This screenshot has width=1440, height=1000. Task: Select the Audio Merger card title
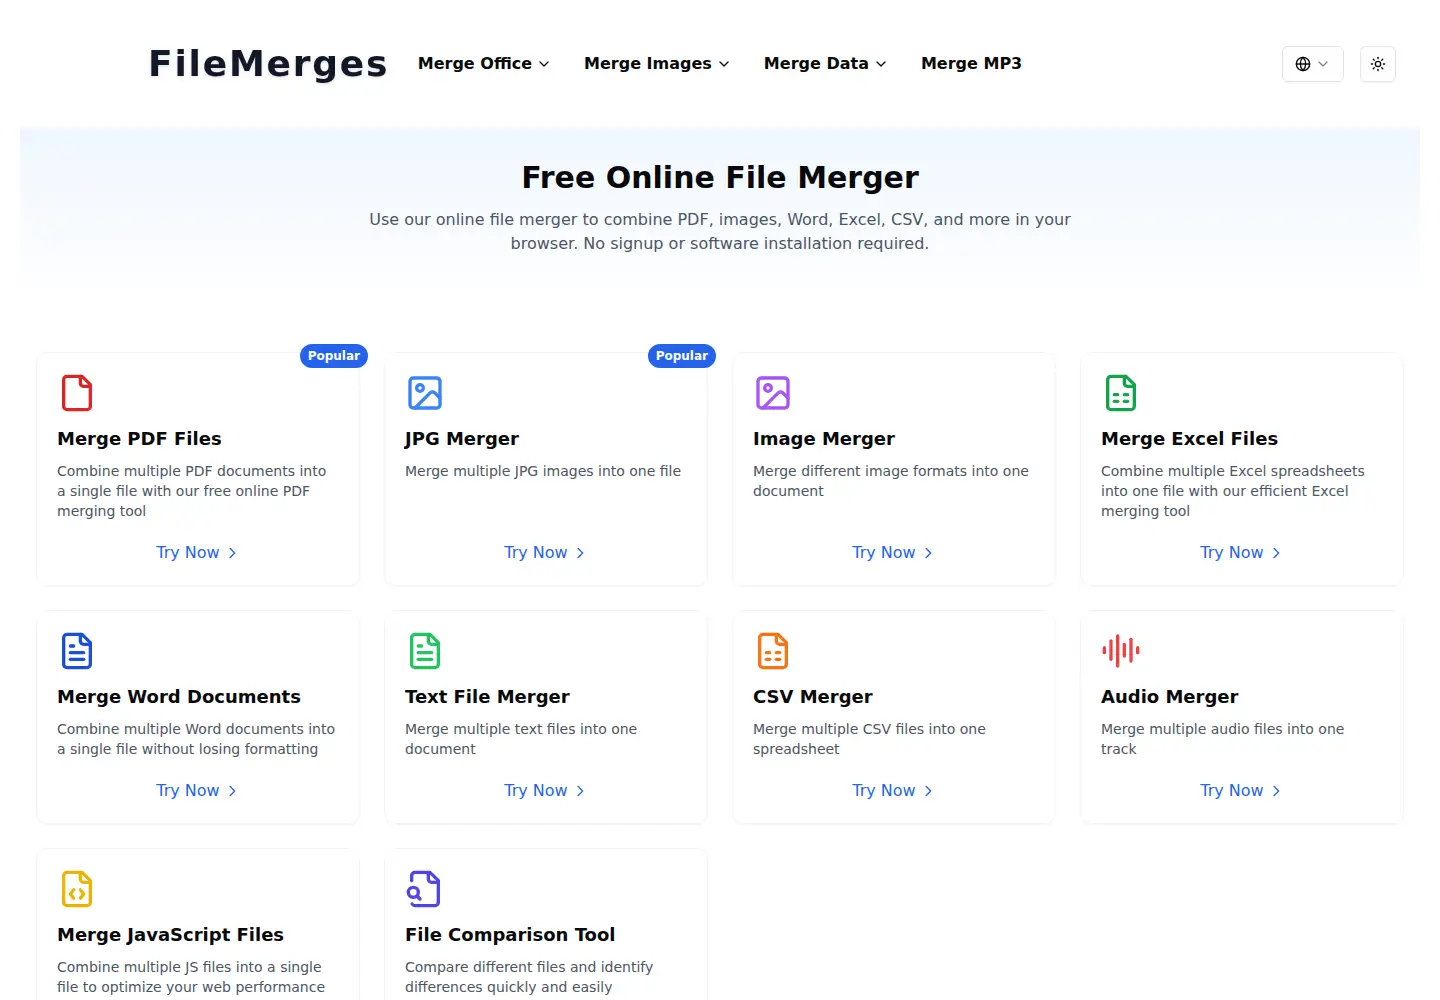[1169, 696]
